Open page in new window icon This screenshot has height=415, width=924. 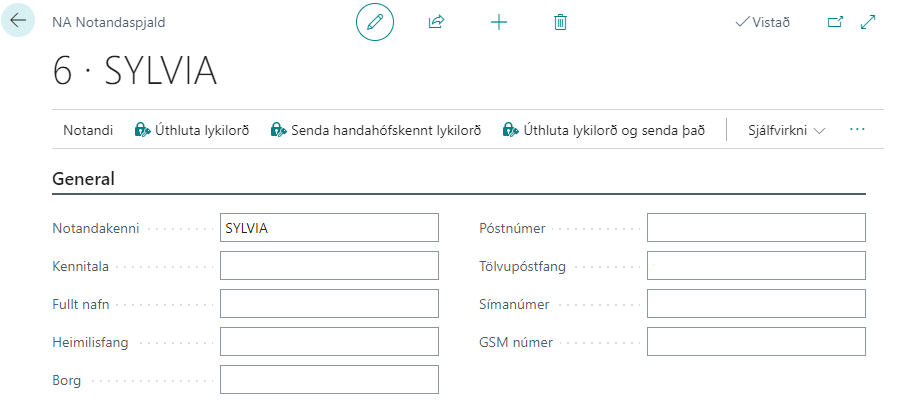coord(835,22)
